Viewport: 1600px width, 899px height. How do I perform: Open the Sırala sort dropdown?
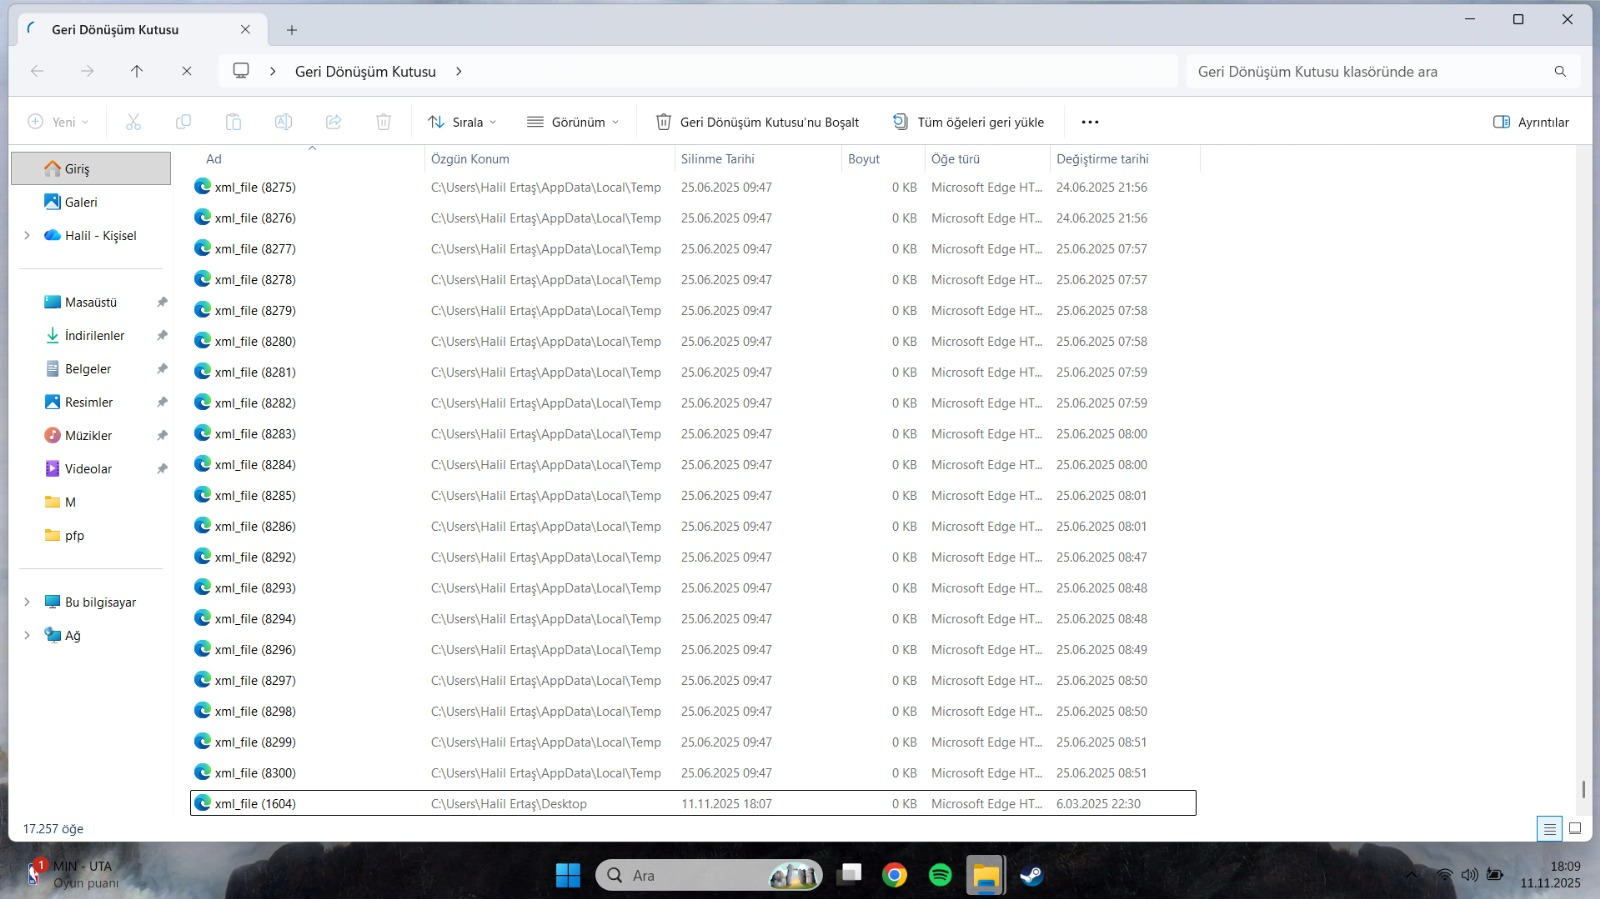462,122
